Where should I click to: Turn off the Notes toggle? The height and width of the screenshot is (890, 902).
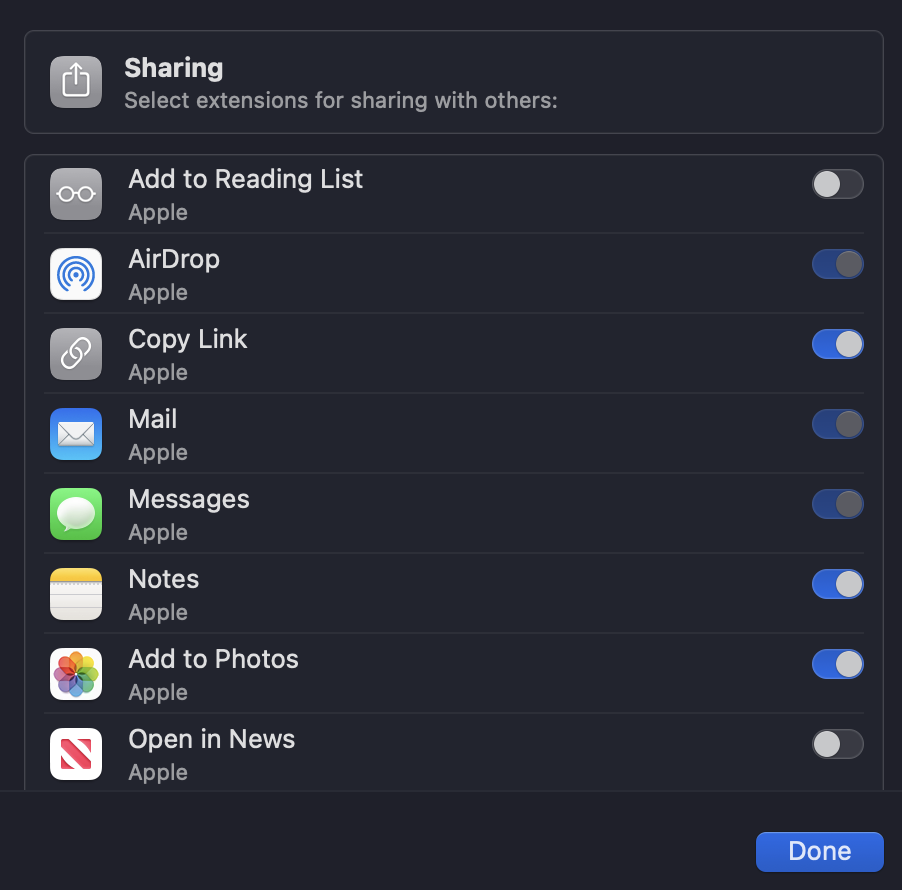(838, 584)
